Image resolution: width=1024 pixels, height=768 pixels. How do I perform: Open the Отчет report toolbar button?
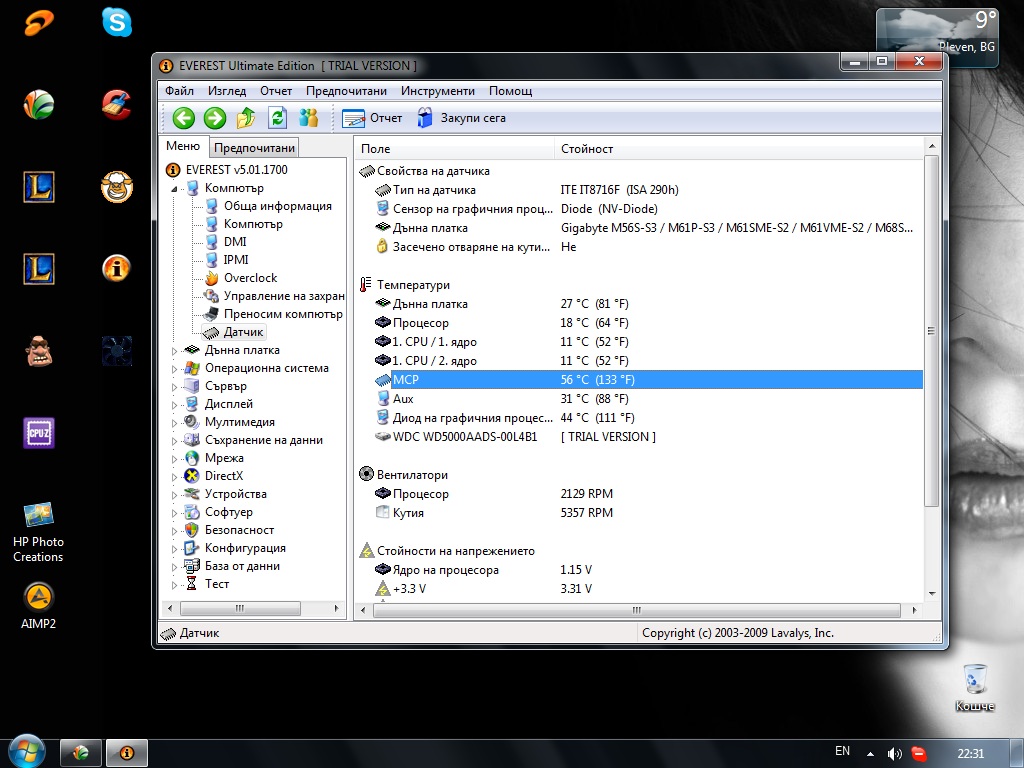point(372,118)
